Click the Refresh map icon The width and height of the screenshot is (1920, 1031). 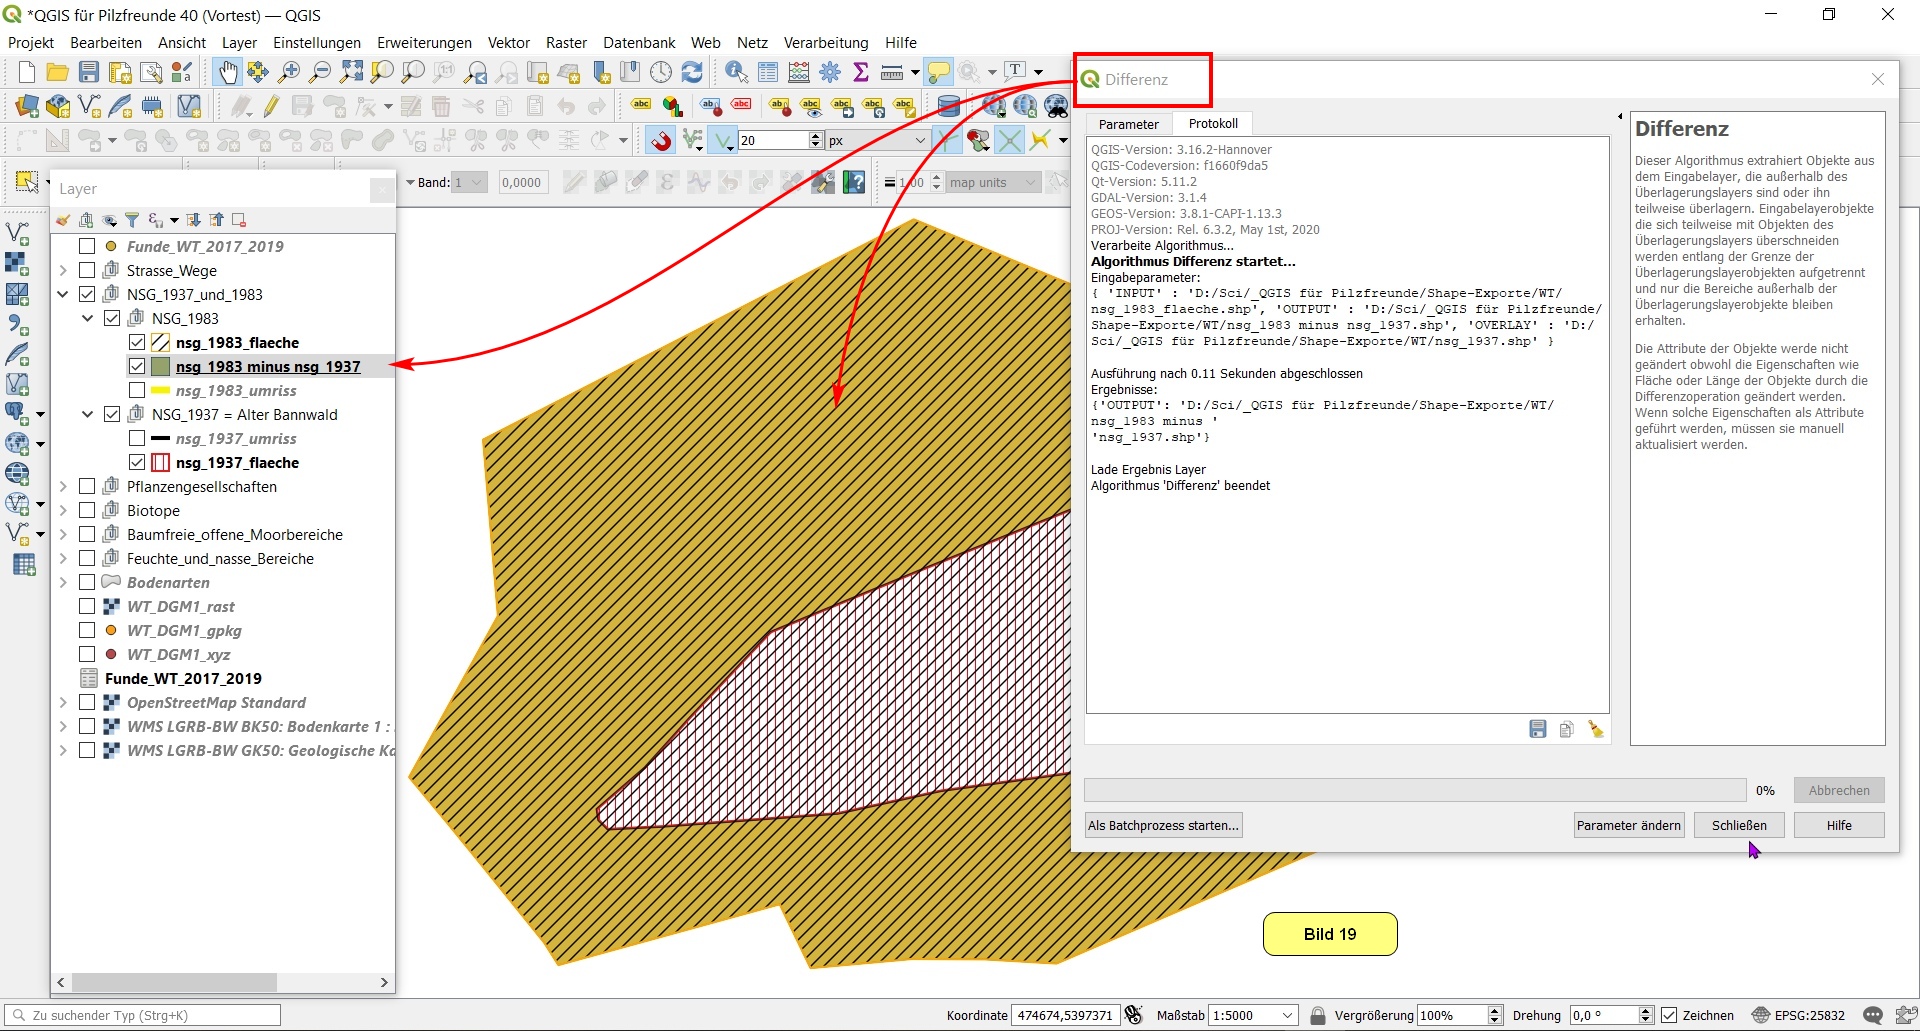692,72
